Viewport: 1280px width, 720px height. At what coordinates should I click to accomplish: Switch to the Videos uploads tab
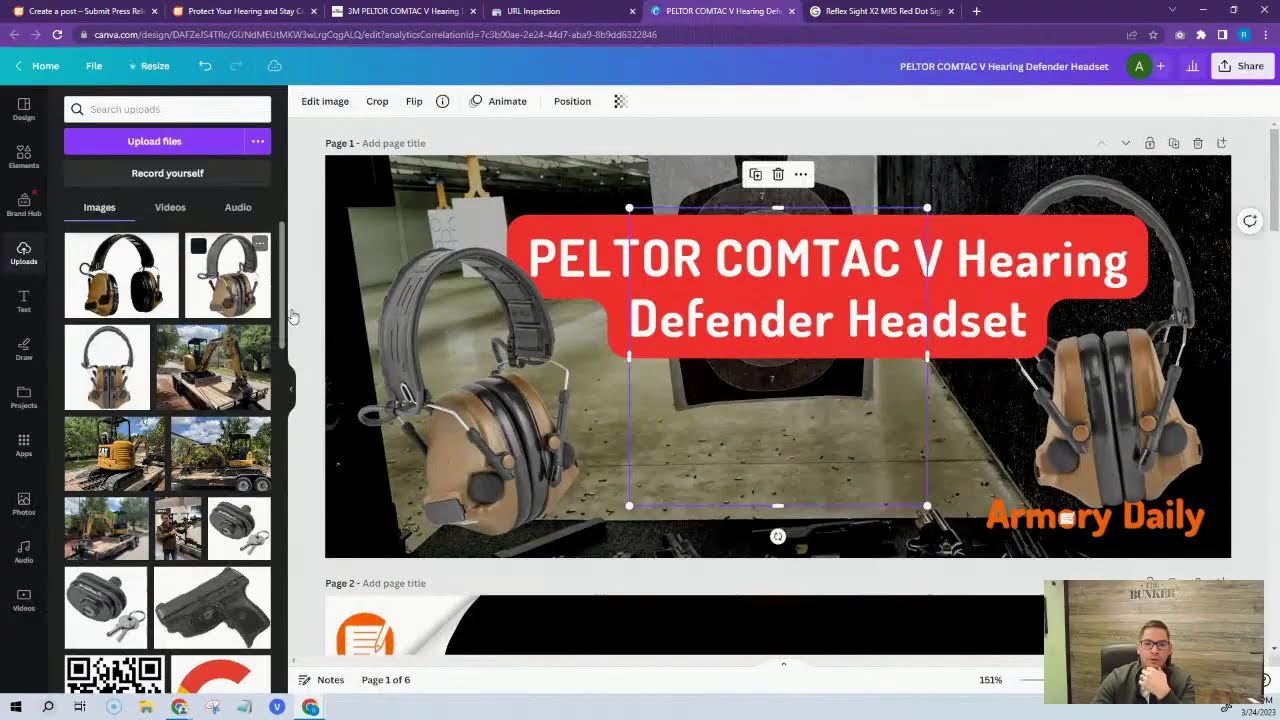170,207
